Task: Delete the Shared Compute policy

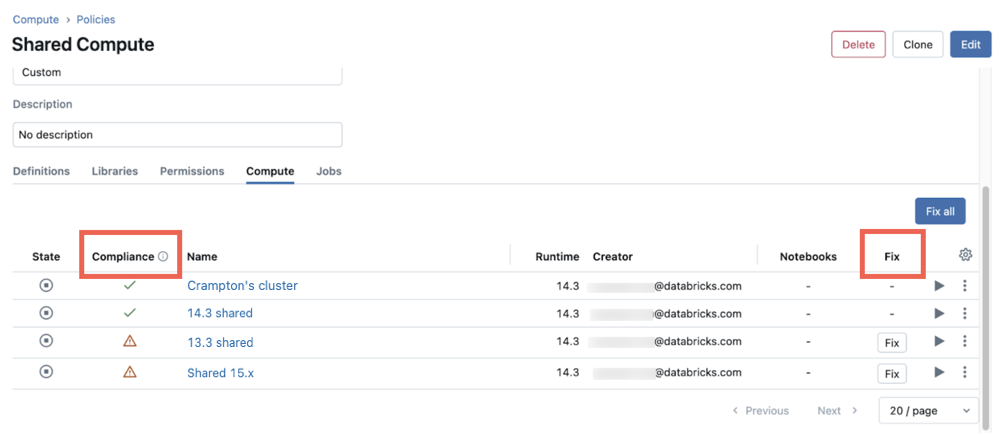Action: pyautogui.click(x=858, y=44)
